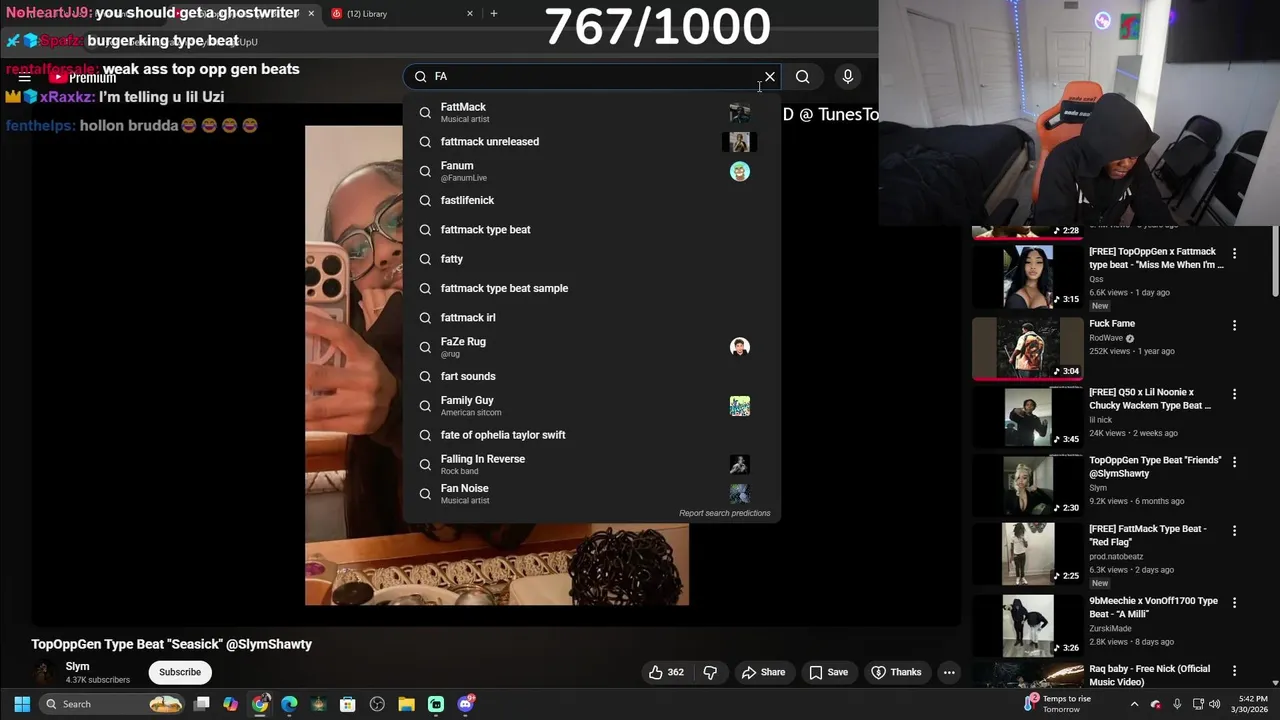The width and height of the screenshot is (1280, 720).
Task: Open 'Miss Me When I'm' video thumbnail
Action: 1028,276
